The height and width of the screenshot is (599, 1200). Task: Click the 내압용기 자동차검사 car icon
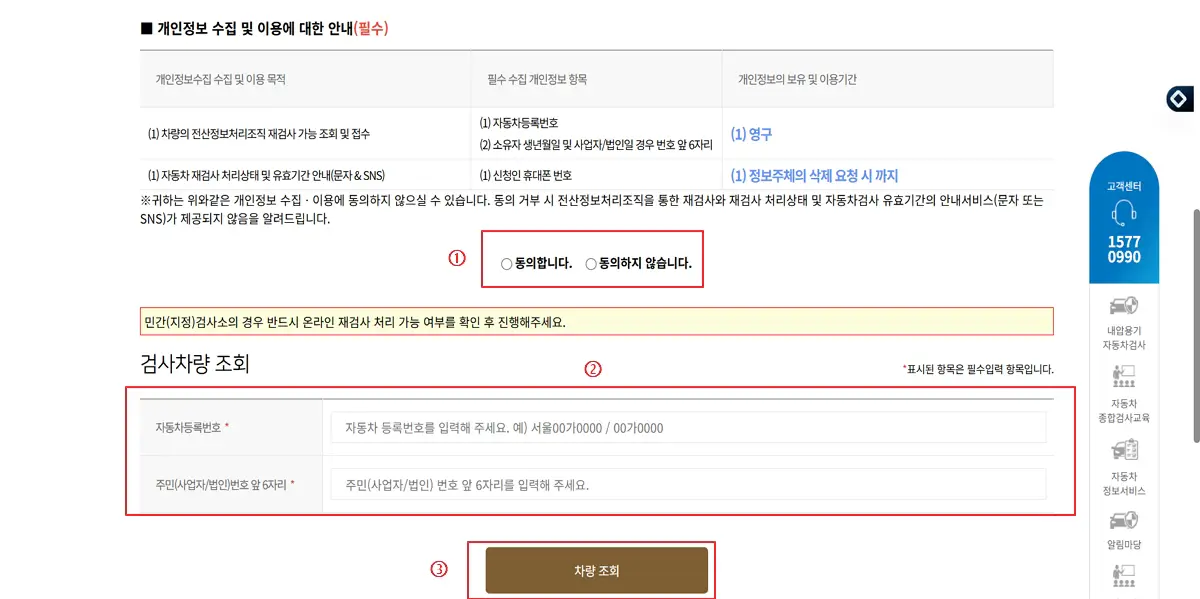point(1124,307)
